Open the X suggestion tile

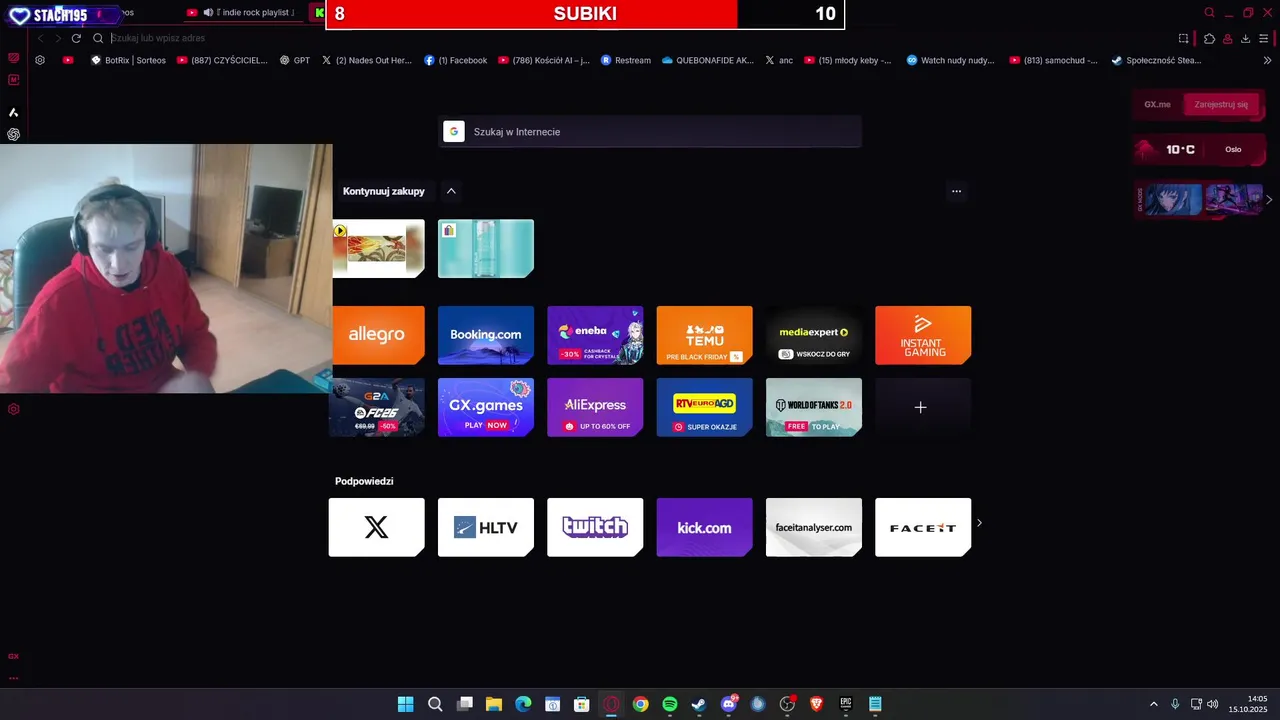(376, 527)
